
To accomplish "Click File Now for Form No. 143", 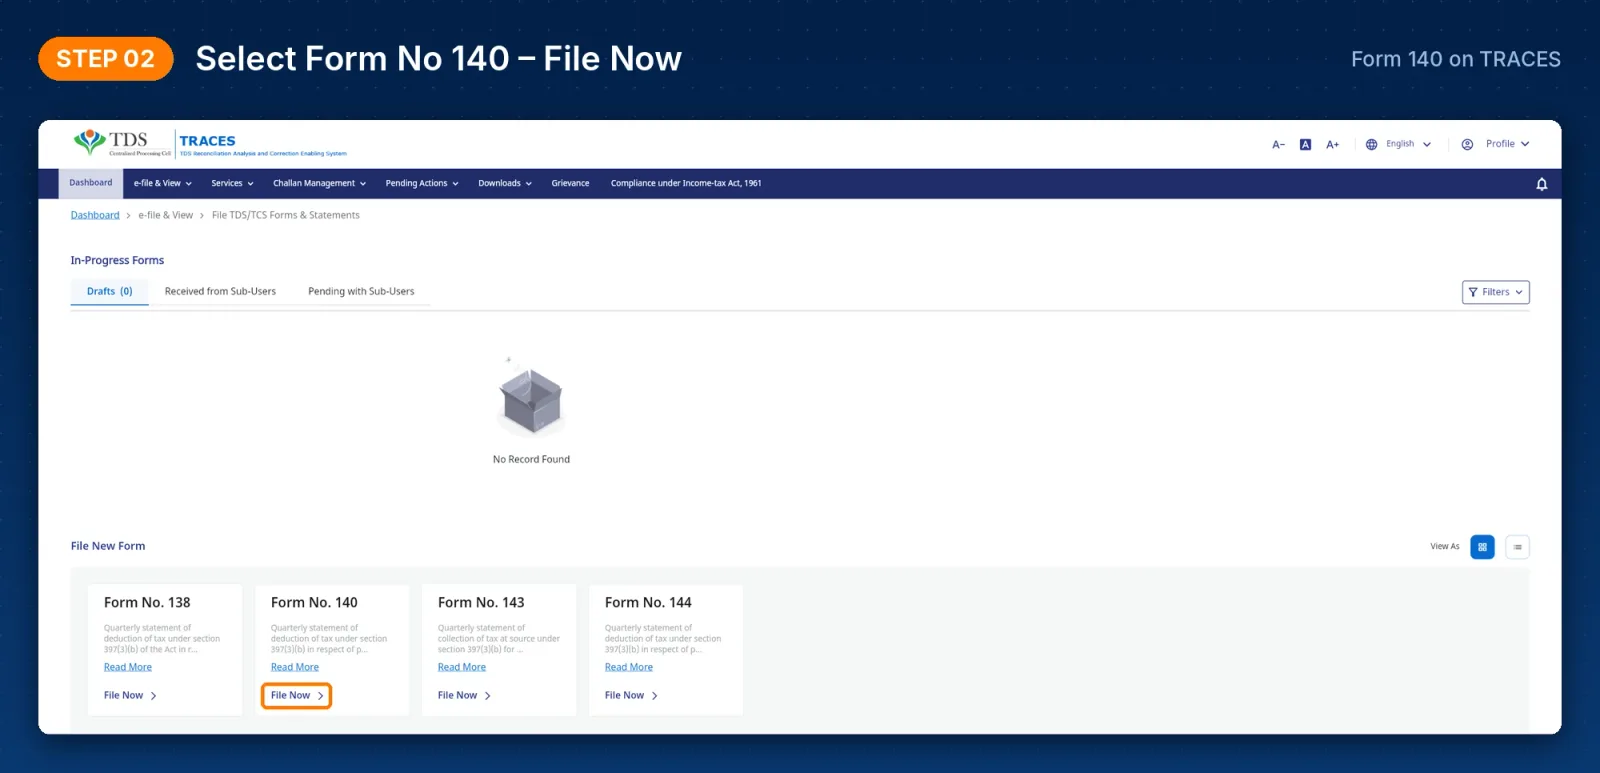I will click(x=464, y=696).
